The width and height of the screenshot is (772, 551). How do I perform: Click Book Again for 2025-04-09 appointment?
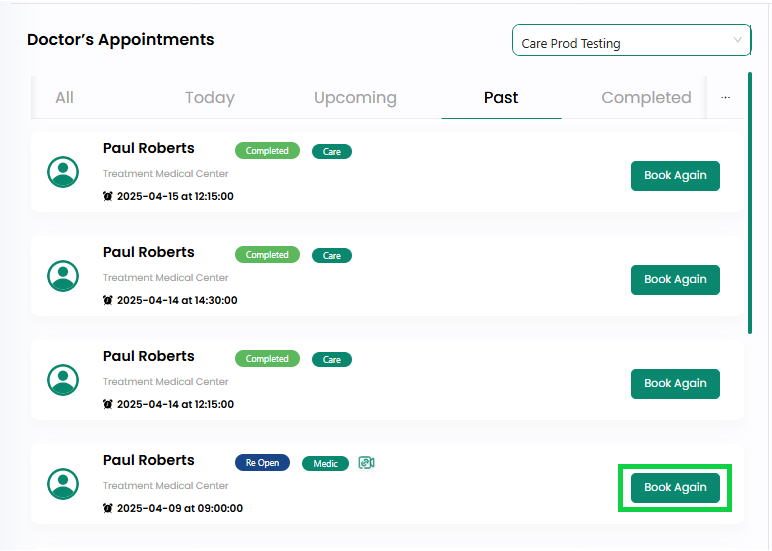coord(675,487)
